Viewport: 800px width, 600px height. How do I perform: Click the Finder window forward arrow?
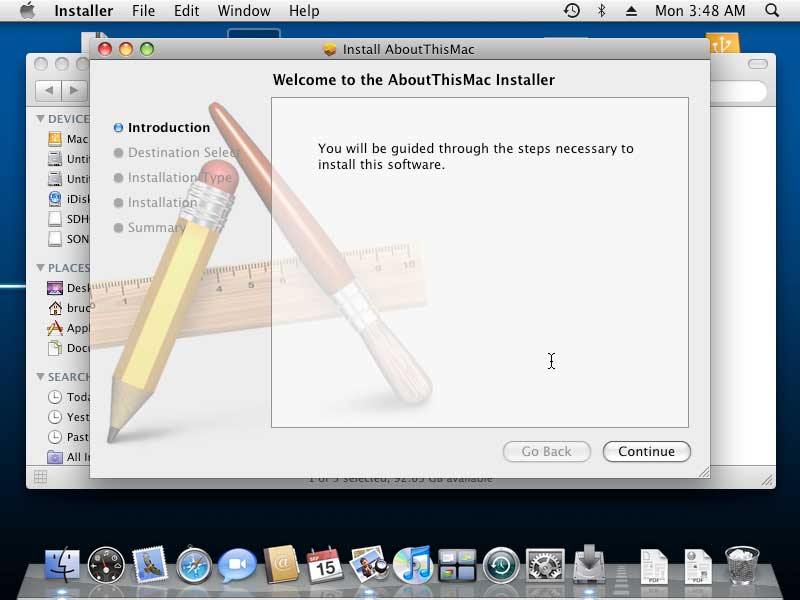74,90
